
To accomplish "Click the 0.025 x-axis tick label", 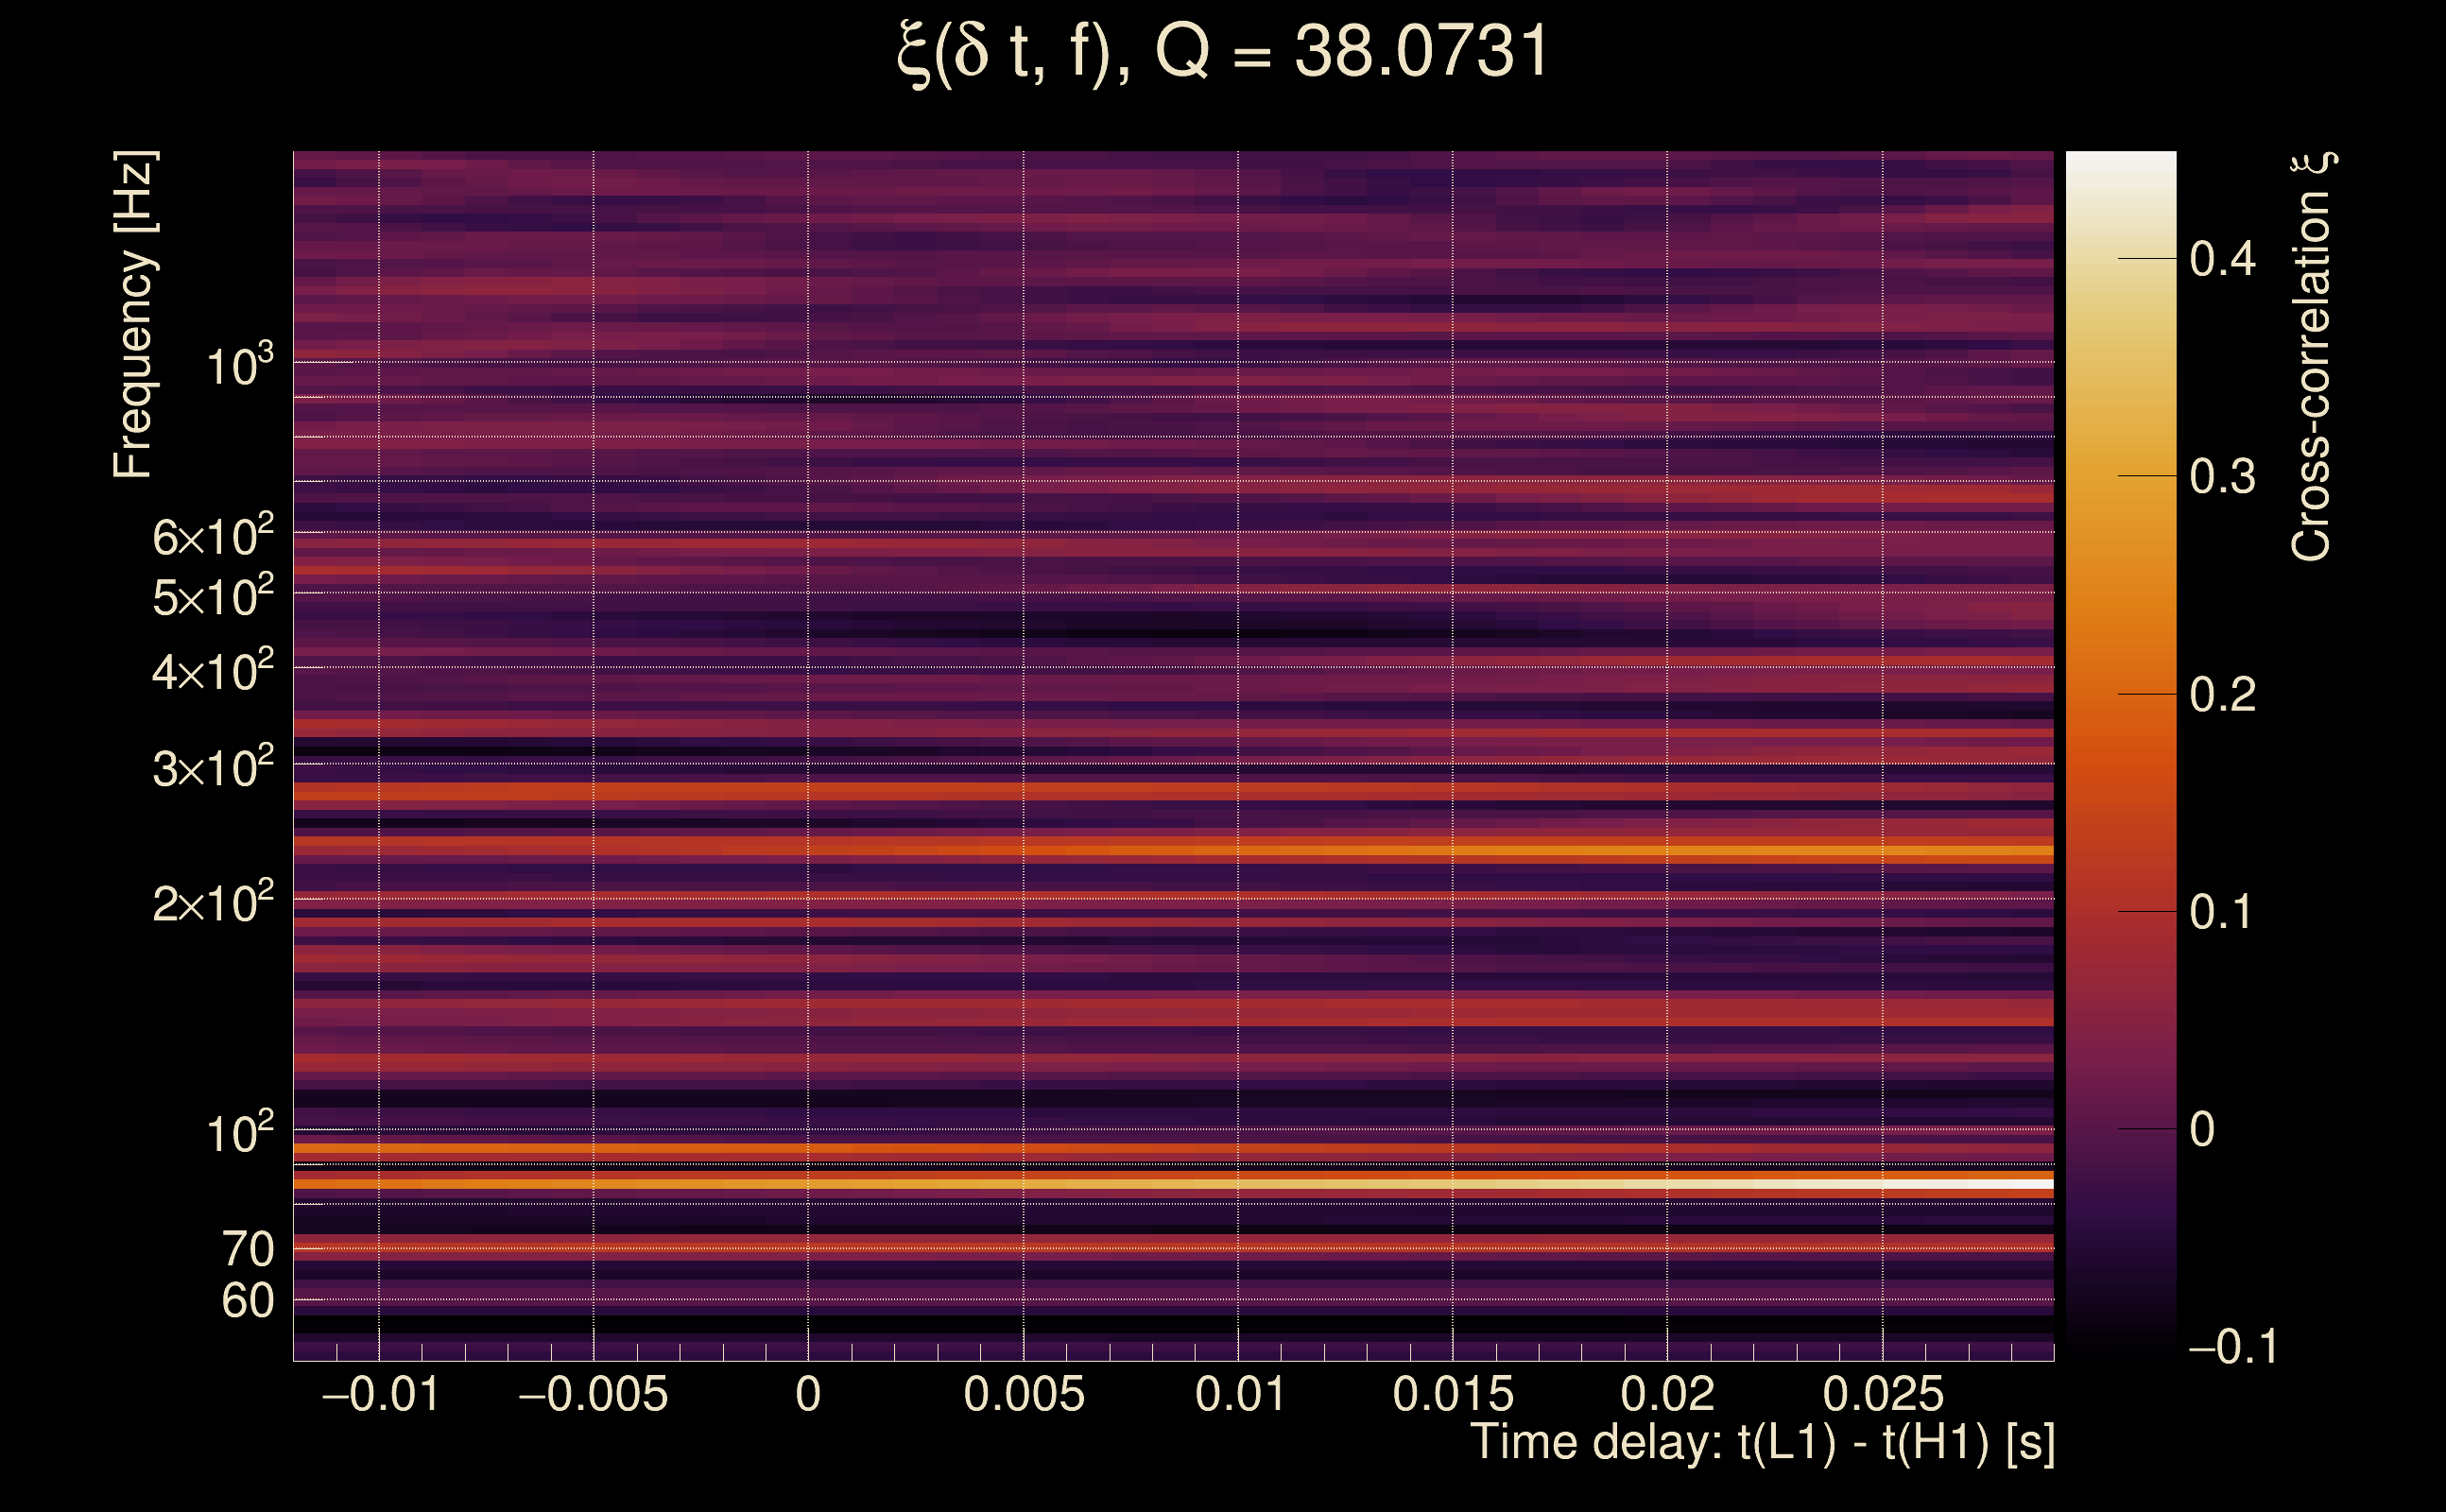I will click(1882, 1395).
